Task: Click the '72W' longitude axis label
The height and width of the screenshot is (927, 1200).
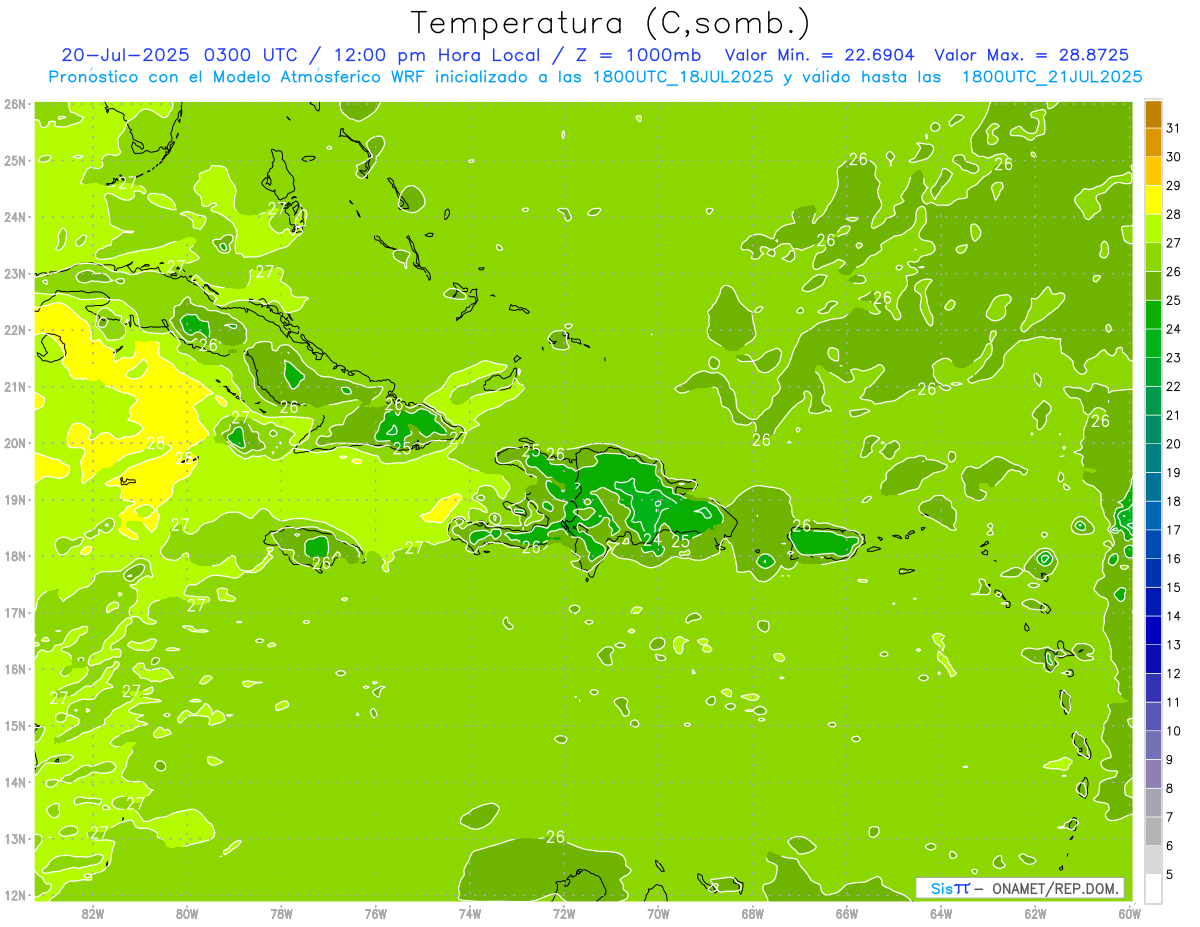Action: pos(564,913)
